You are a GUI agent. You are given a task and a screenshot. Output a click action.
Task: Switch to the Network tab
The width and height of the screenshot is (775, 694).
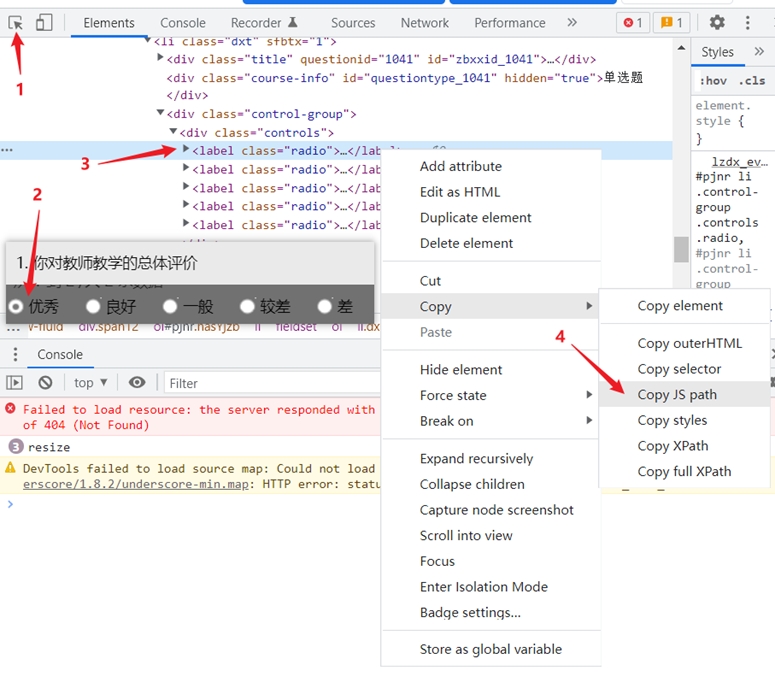[425, 23]
